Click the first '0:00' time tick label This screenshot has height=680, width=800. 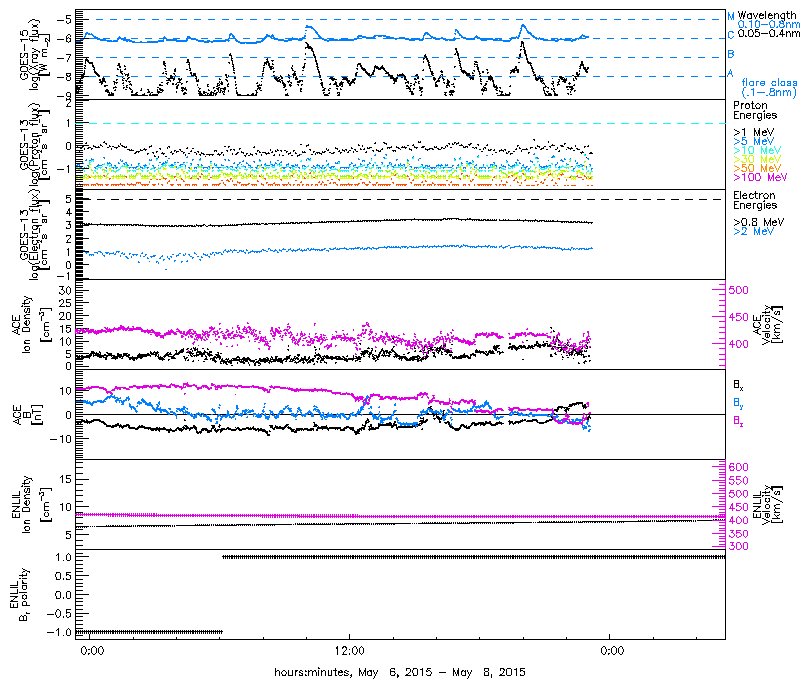93,651
